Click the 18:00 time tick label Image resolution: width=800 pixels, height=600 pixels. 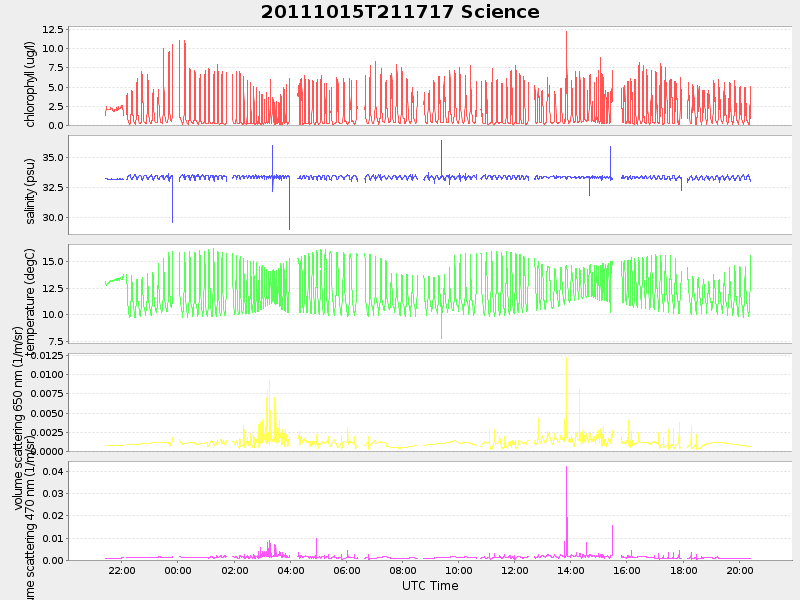click(684, 570)
